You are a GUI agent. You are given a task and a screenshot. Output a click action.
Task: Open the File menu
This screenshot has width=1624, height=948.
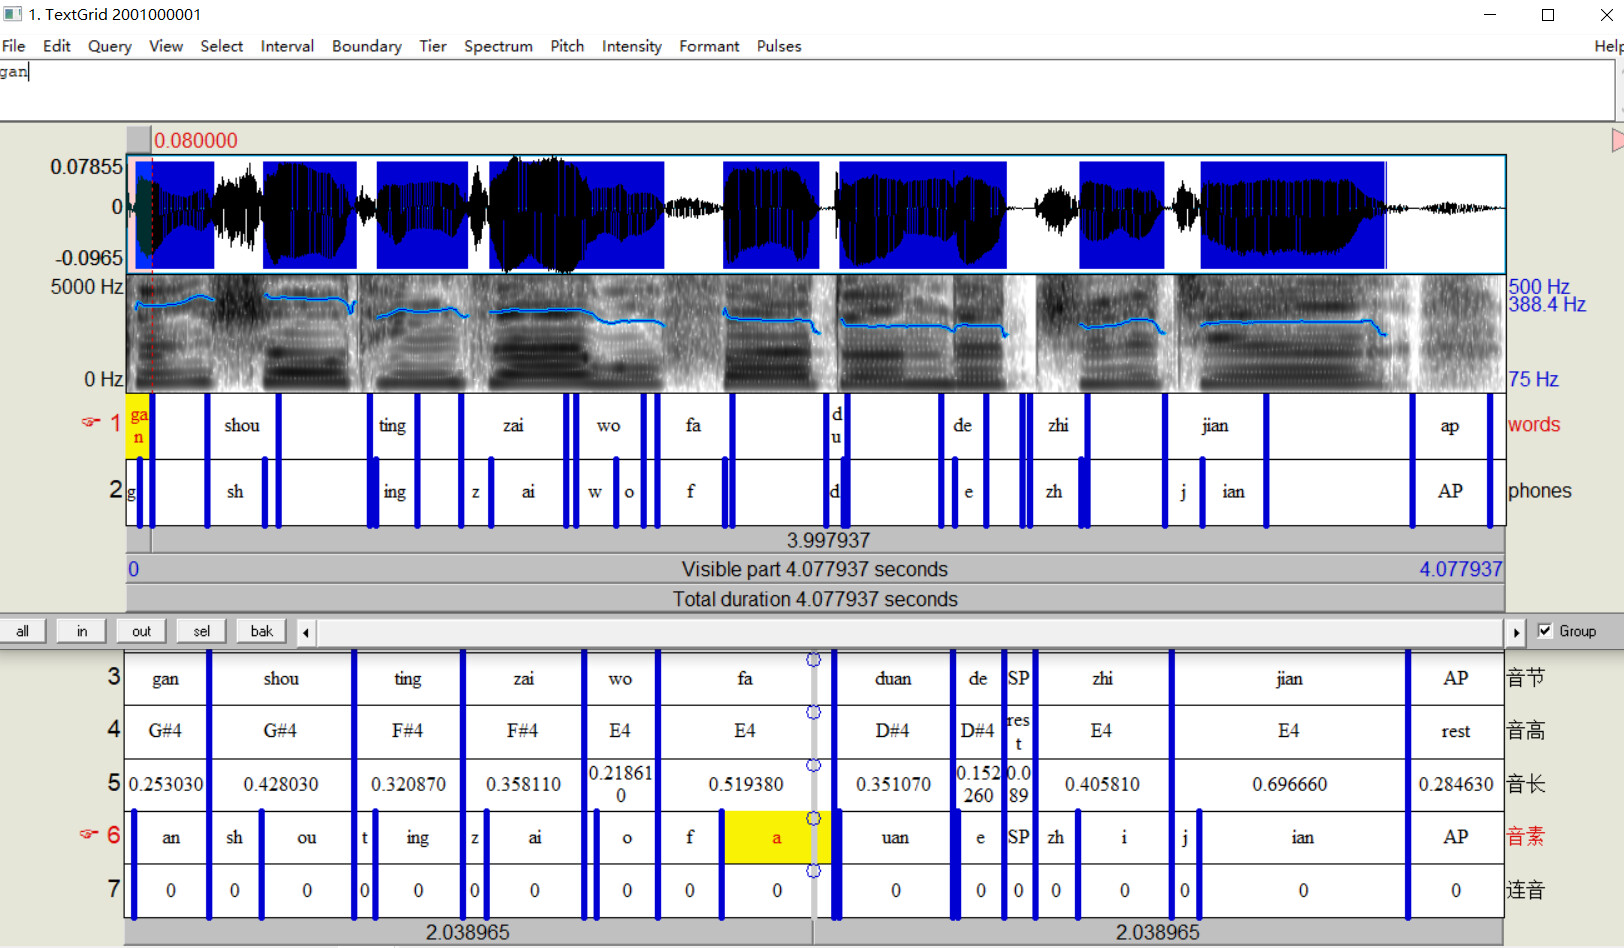pyautogui.click(x=14, y=46)
